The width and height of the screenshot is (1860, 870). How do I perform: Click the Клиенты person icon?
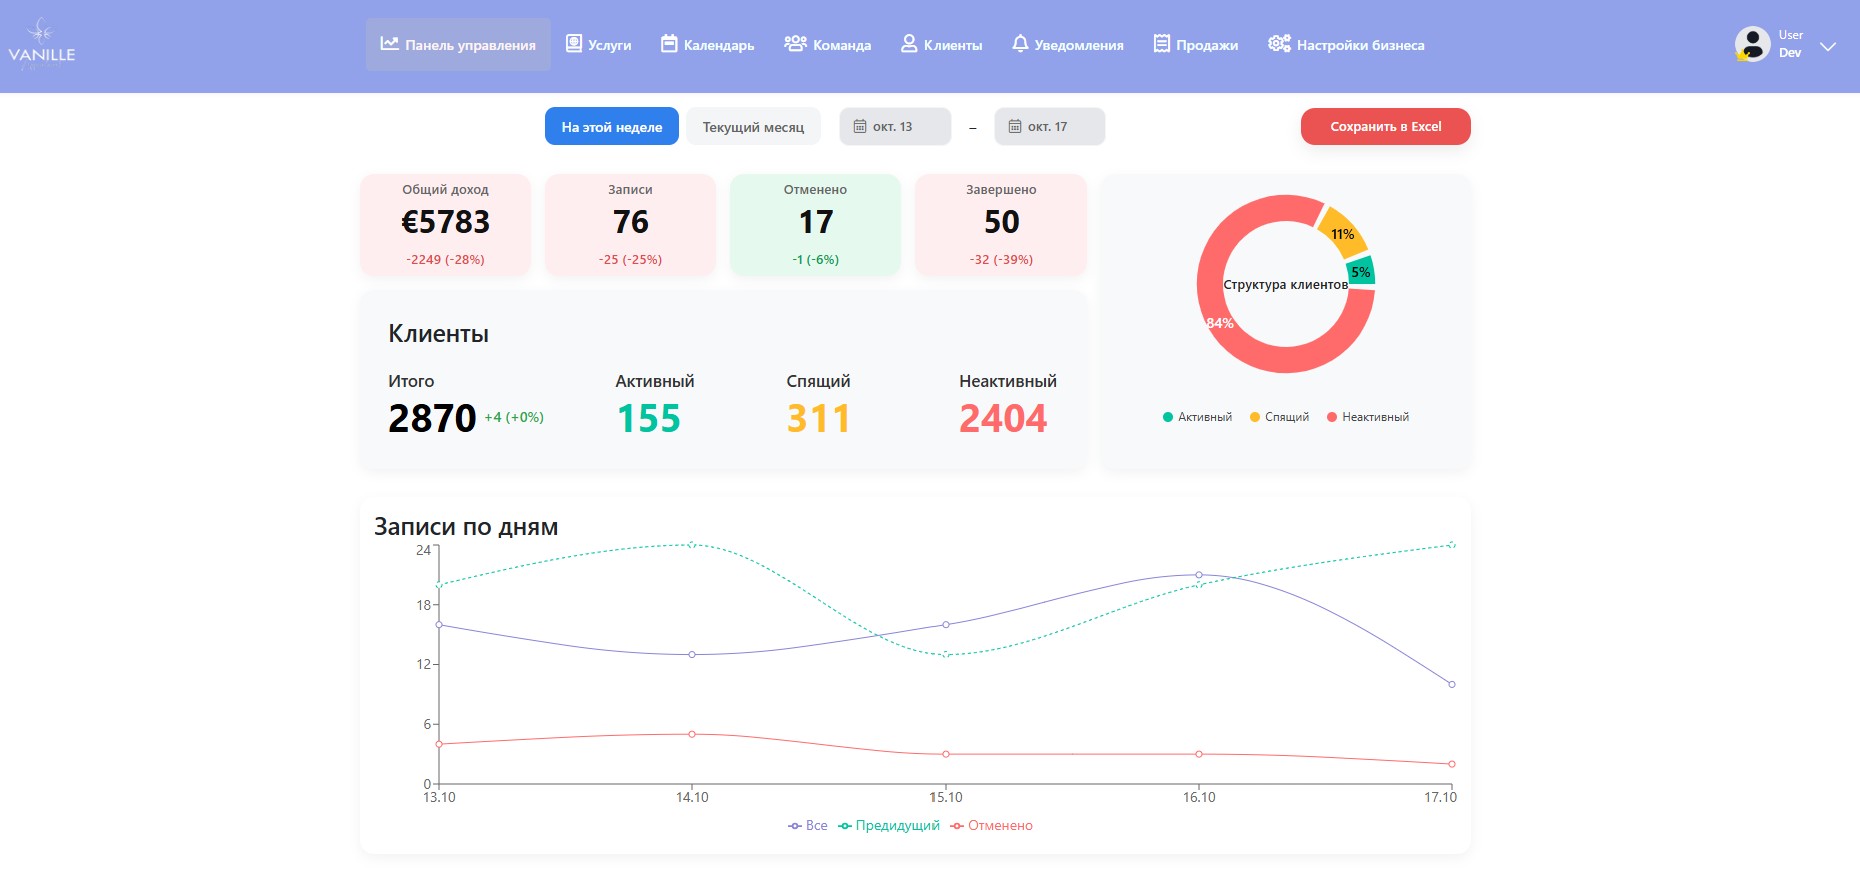pos(909,44)
